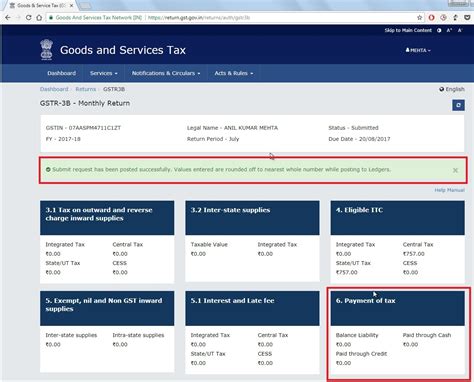
Task: Open the MEHTA user profile dropdown
Action: [x=418, y=50]
